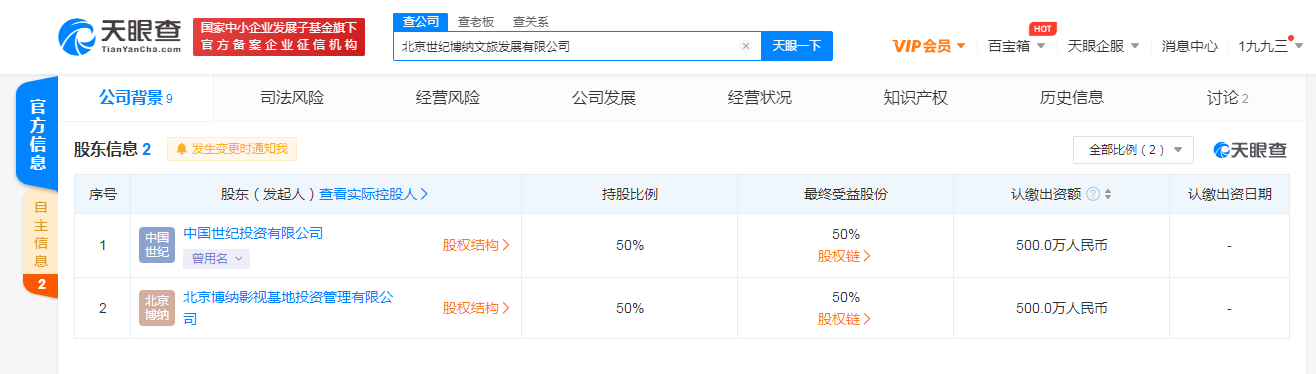Switch to the 公司发展 tab

pos(603,98)
